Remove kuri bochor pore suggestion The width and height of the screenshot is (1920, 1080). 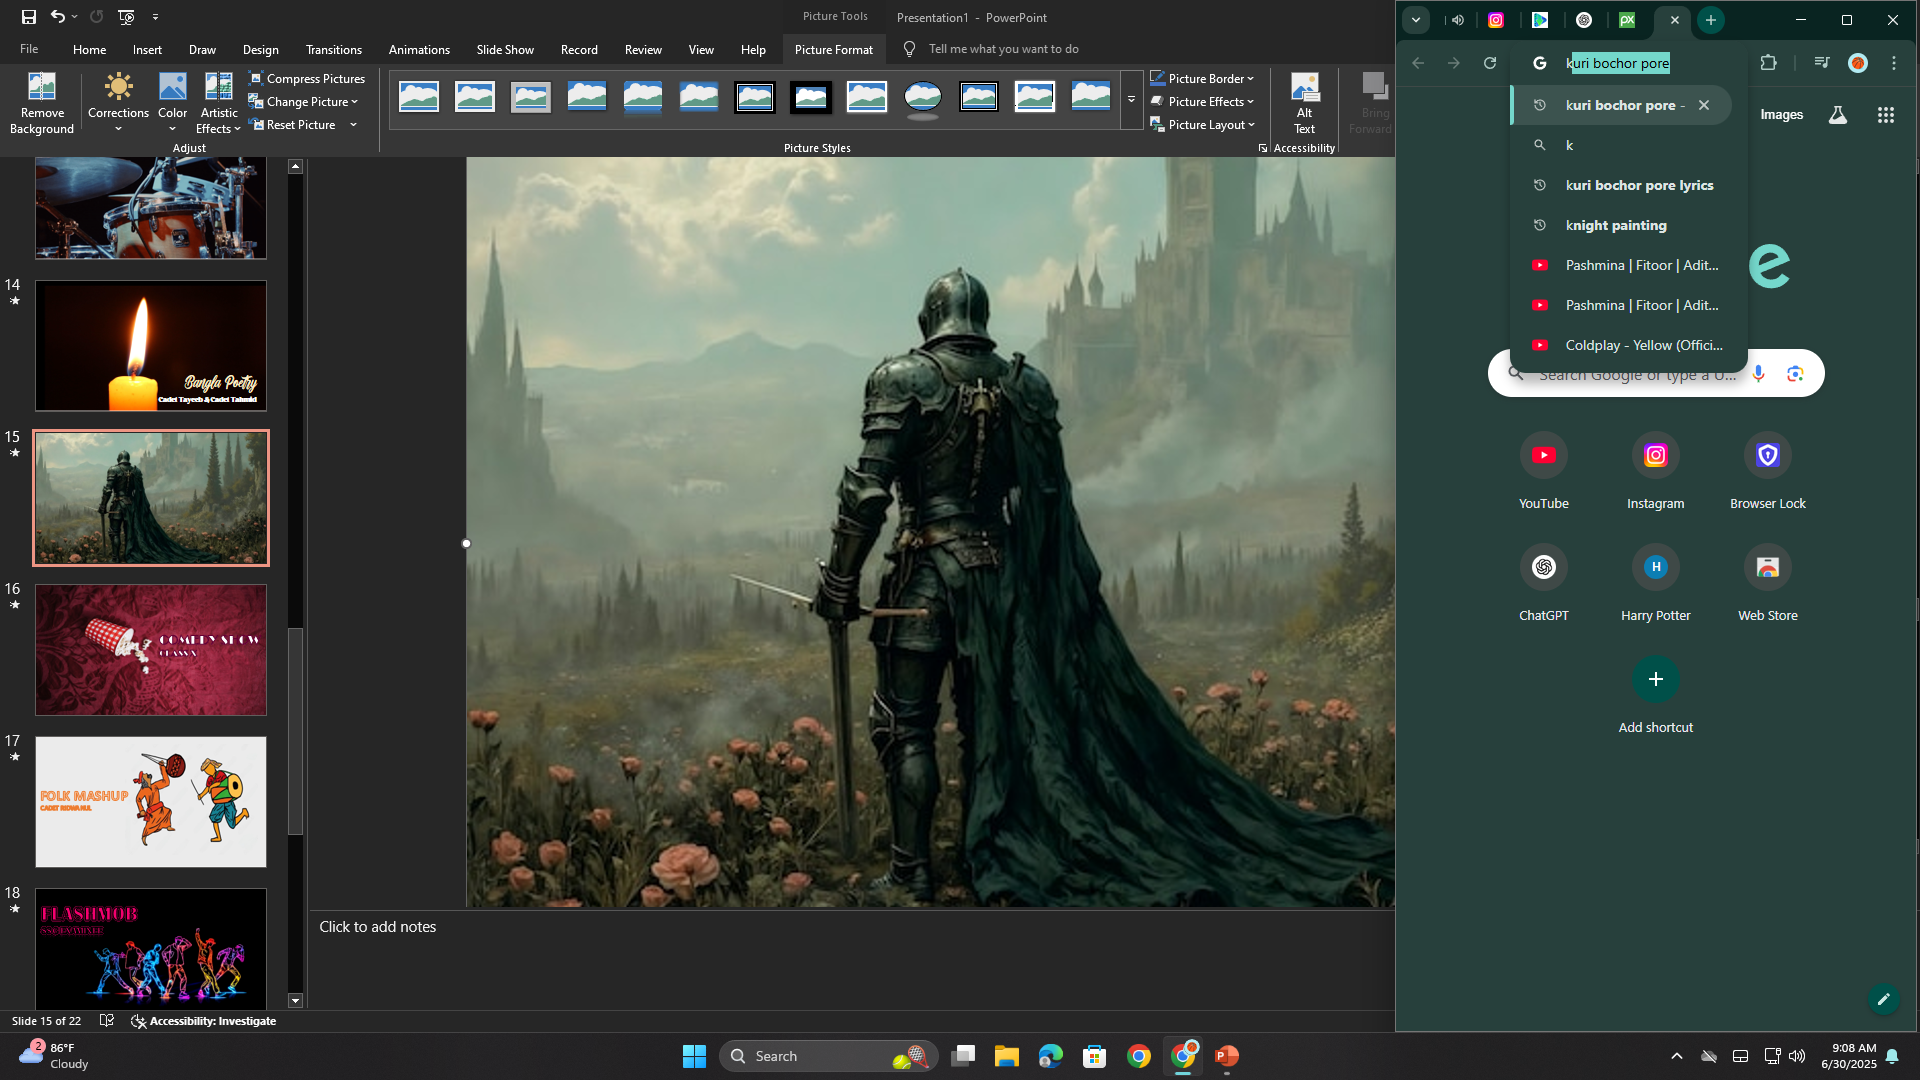coord(1704,105)
